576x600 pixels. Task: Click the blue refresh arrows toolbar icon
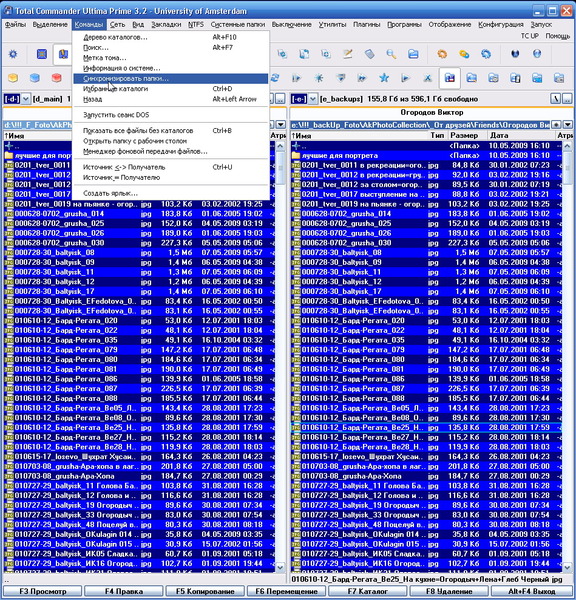tap(275, 78)
